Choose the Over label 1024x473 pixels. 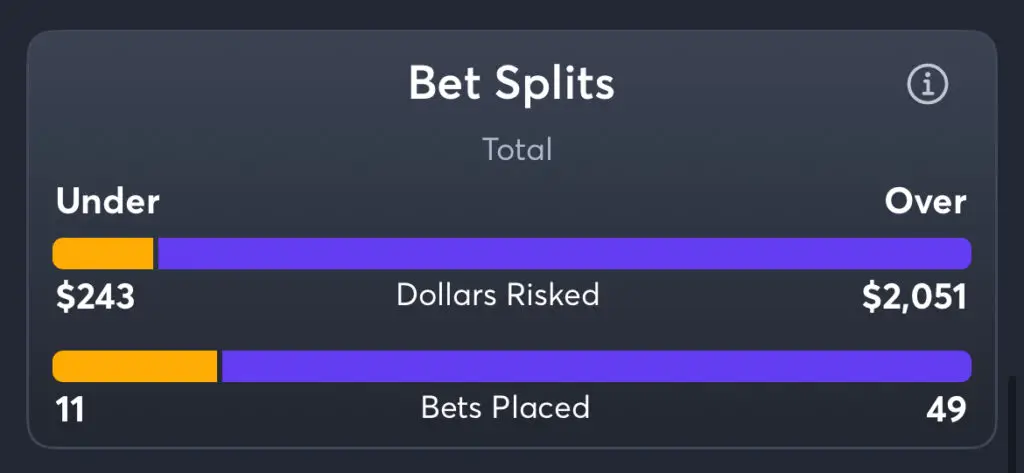(925, 202)
